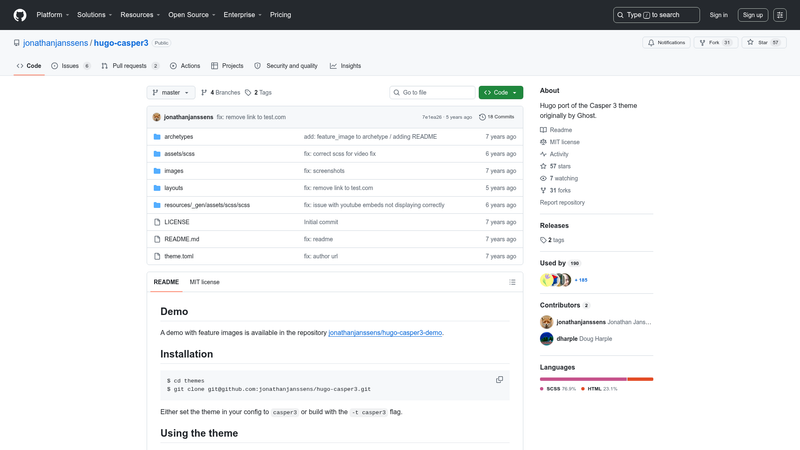Open commit hash 7e1ea26
800x450 pixels.
pyautogui.click(x=432, y=117)
